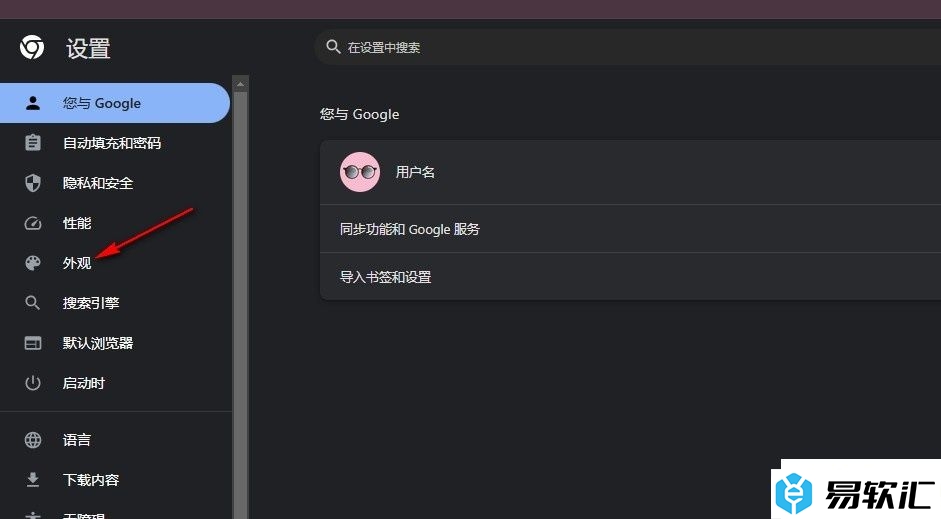The width and height of the screenshot is (941, 519).
Task: Click the sidebar scrollbar up arrow
Action: pyautogui.click(x=240, y=85)
